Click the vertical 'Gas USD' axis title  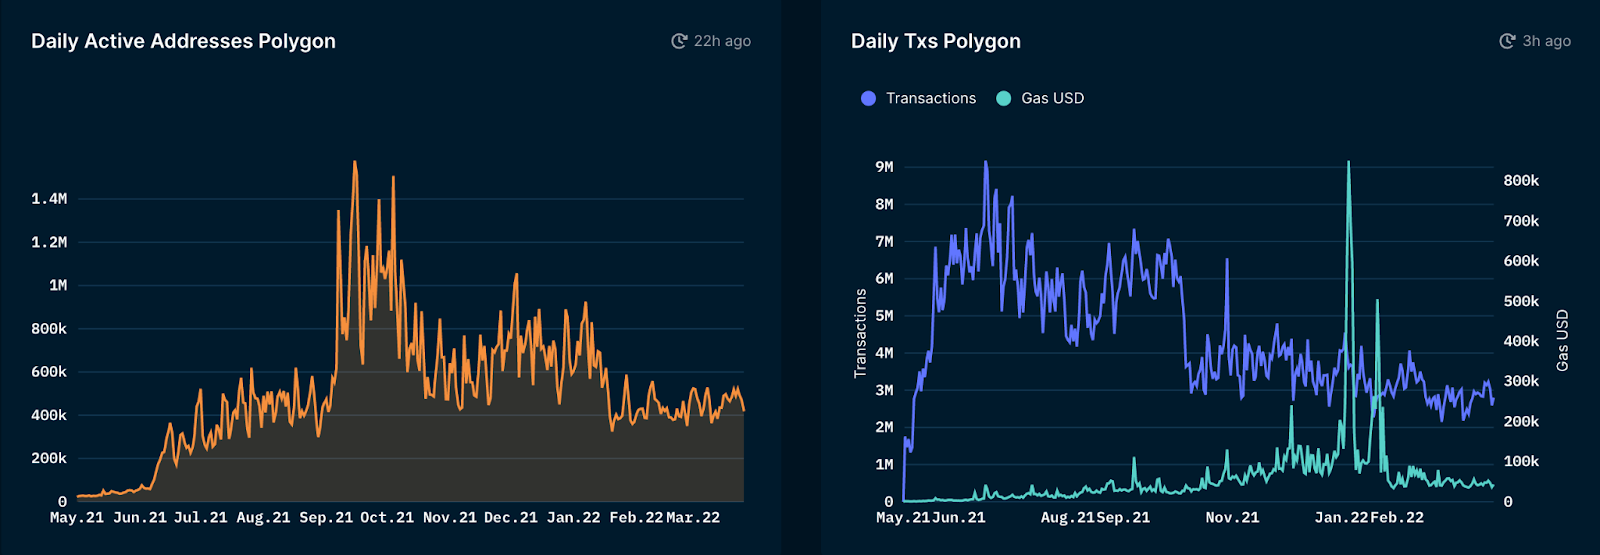click(x=1562, y=341)
